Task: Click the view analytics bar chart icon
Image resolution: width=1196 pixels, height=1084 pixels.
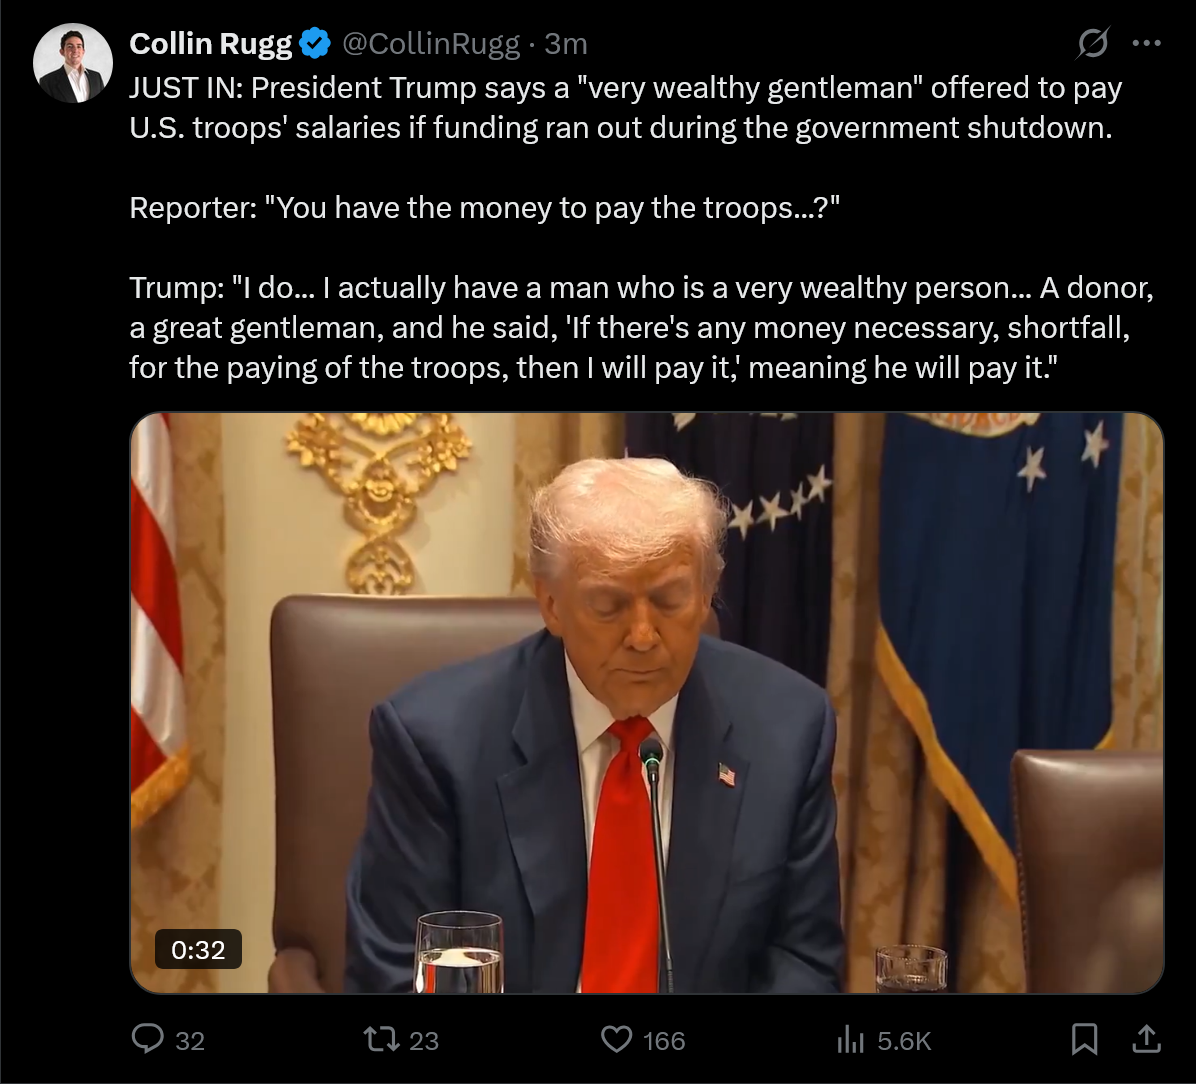Action: tap(850, 1039)
